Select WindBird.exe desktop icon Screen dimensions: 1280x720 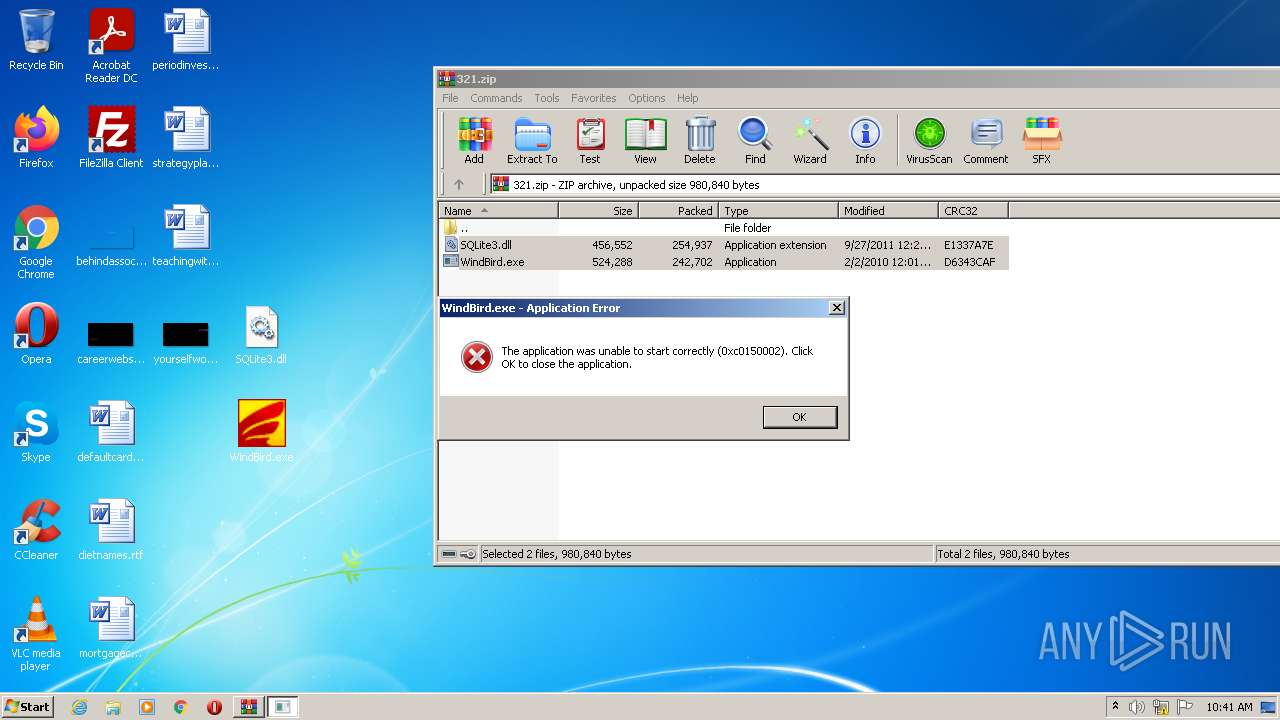[x=262, y=432]
